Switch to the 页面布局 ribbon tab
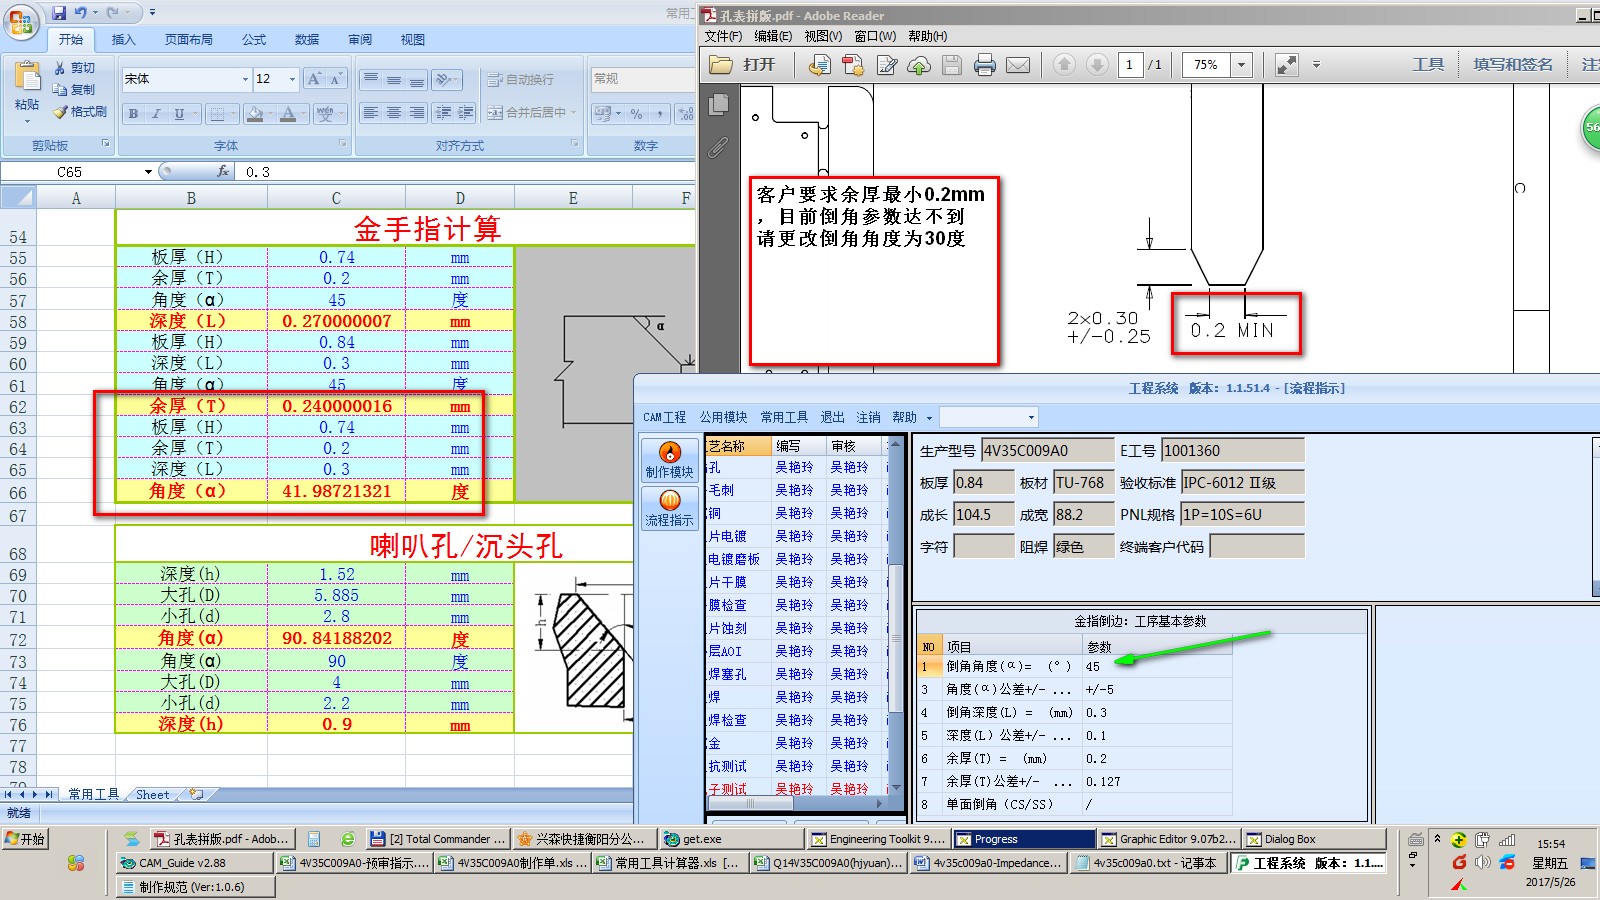Screen dimensions: 1600x900 [189, 40]
